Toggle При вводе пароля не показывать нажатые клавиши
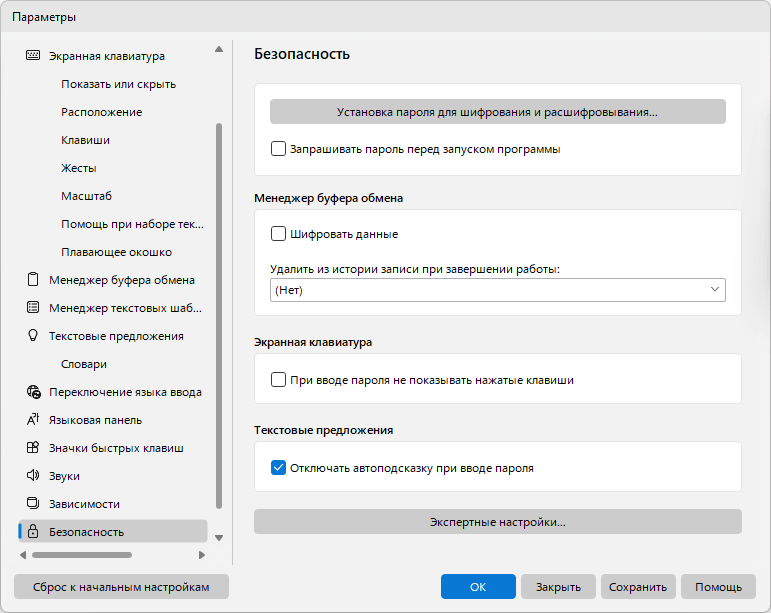The height and width of the screenshot is (613, 771). pyautogui.click(x=278, y=379)
